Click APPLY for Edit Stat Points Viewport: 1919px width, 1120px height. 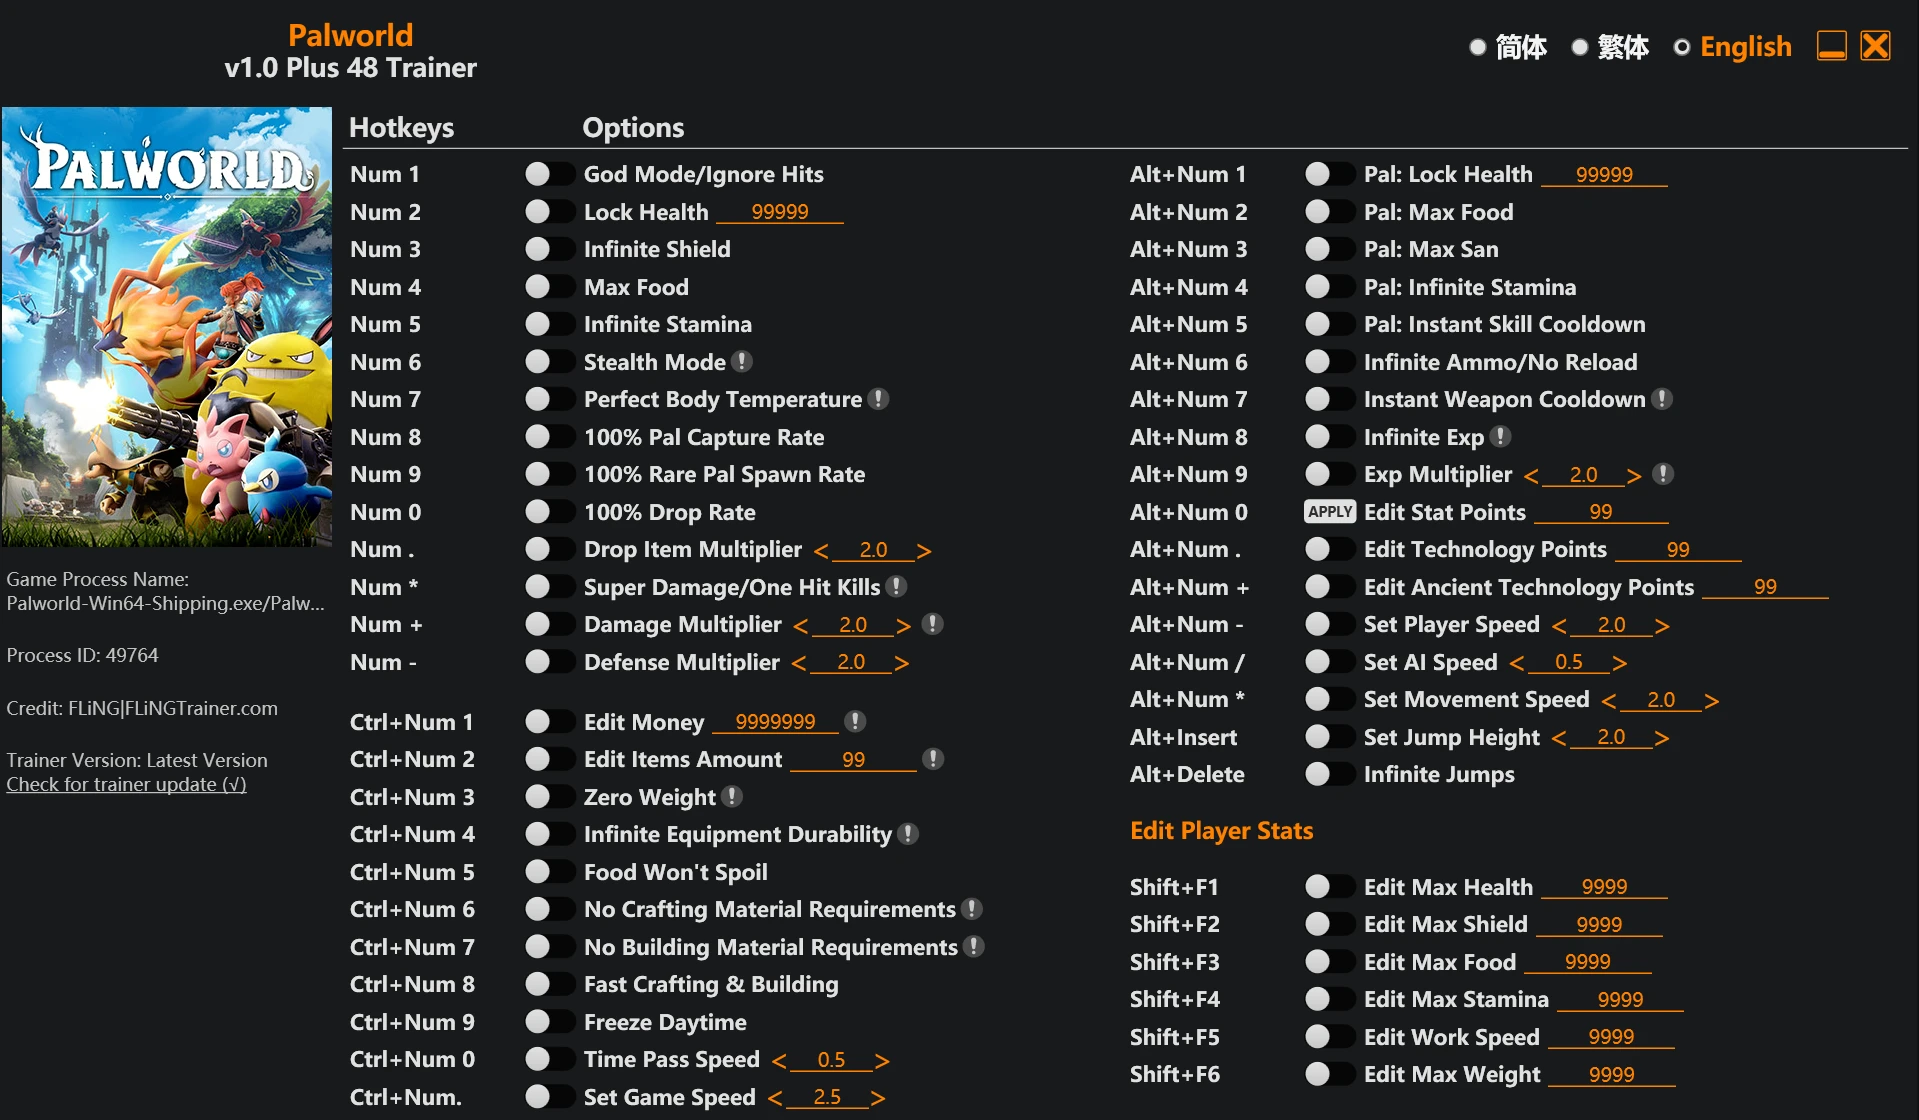(x=1330, y=512)
